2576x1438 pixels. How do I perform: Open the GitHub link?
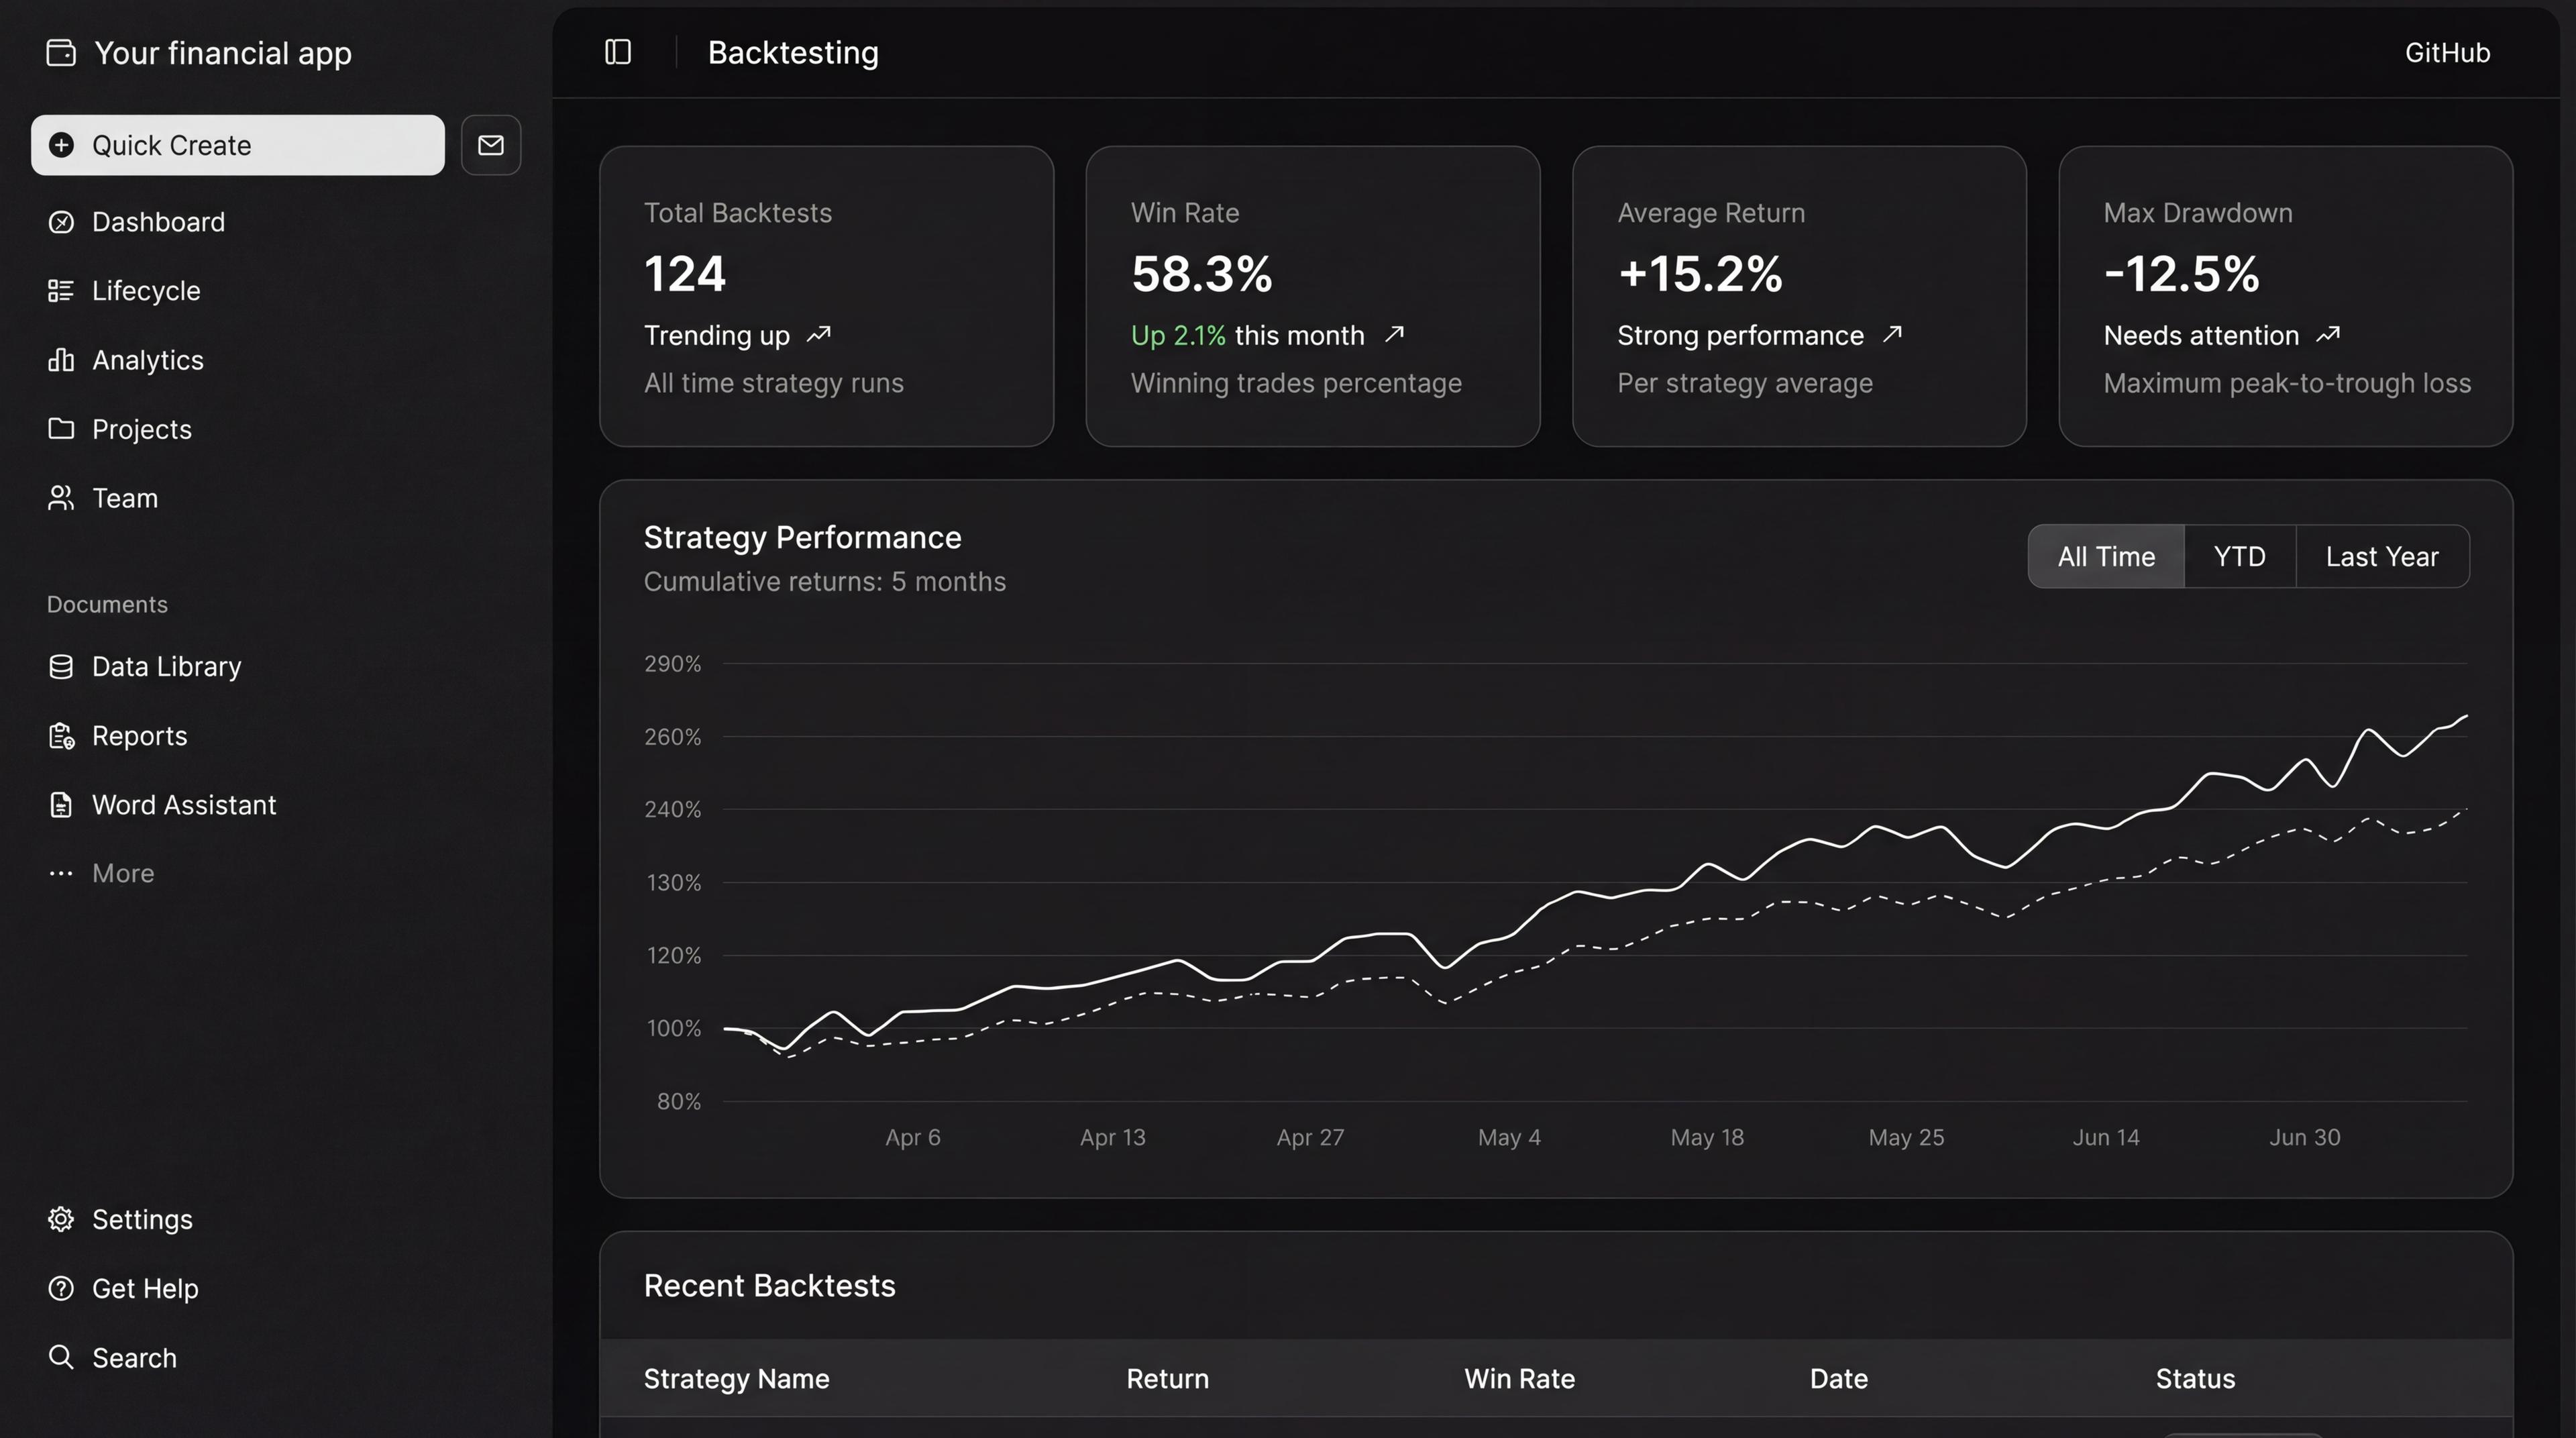click(x=2447, y=52)
